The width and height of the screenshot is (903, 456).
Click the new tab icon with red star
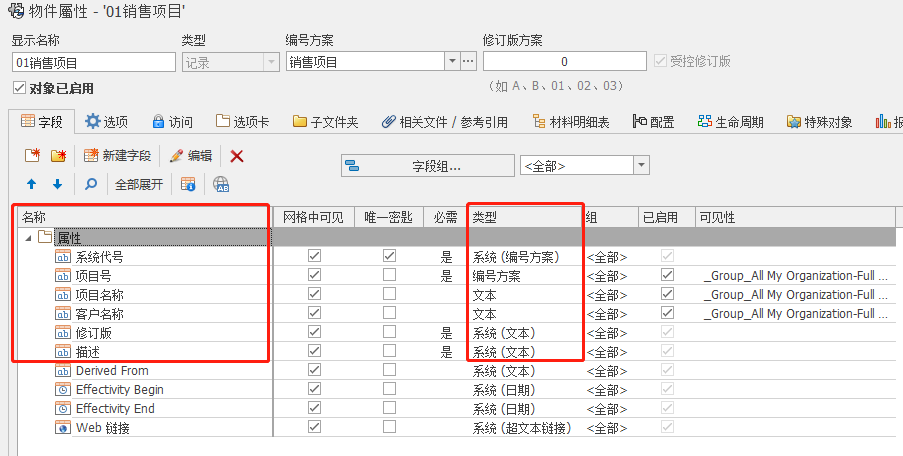coord(32,156)
